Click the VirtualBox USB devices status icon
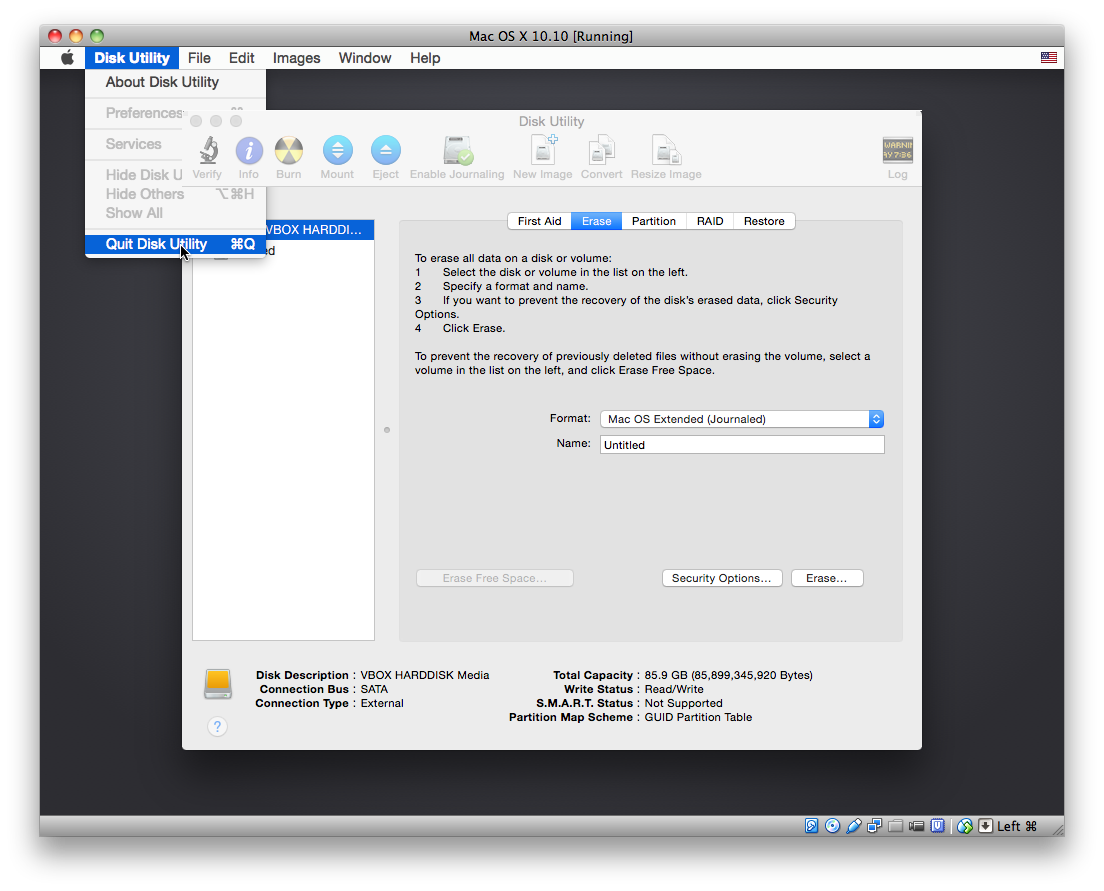Viewport: 1104px width, 891px height. (853, 825)
